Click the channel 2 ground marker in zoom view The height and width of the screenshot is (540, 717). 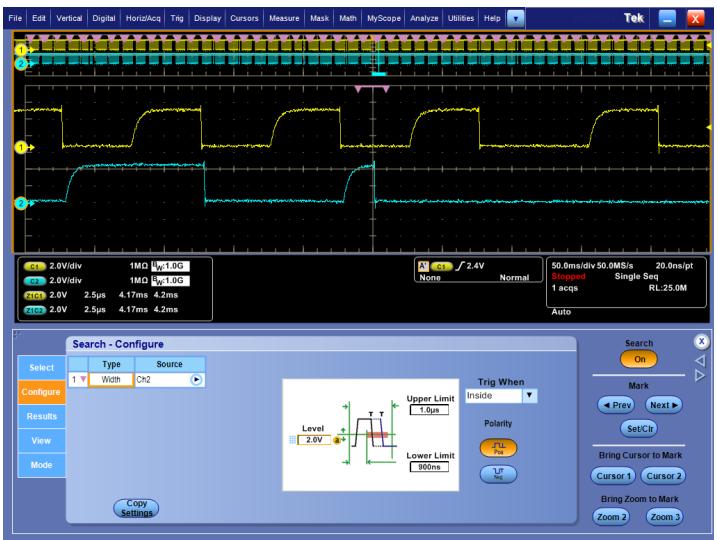[x=21, y=203]
